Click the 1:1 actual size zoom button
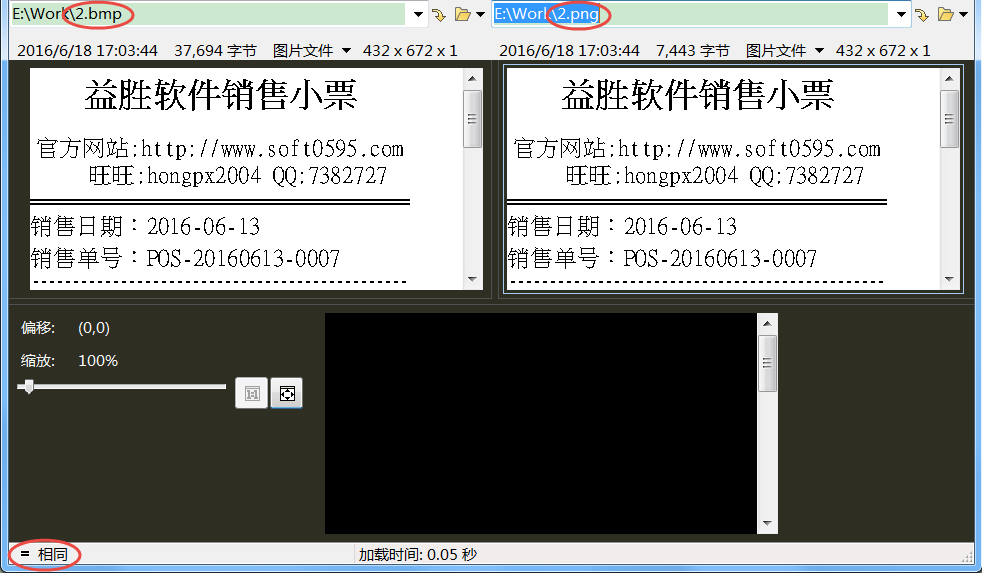 [252, 393]
